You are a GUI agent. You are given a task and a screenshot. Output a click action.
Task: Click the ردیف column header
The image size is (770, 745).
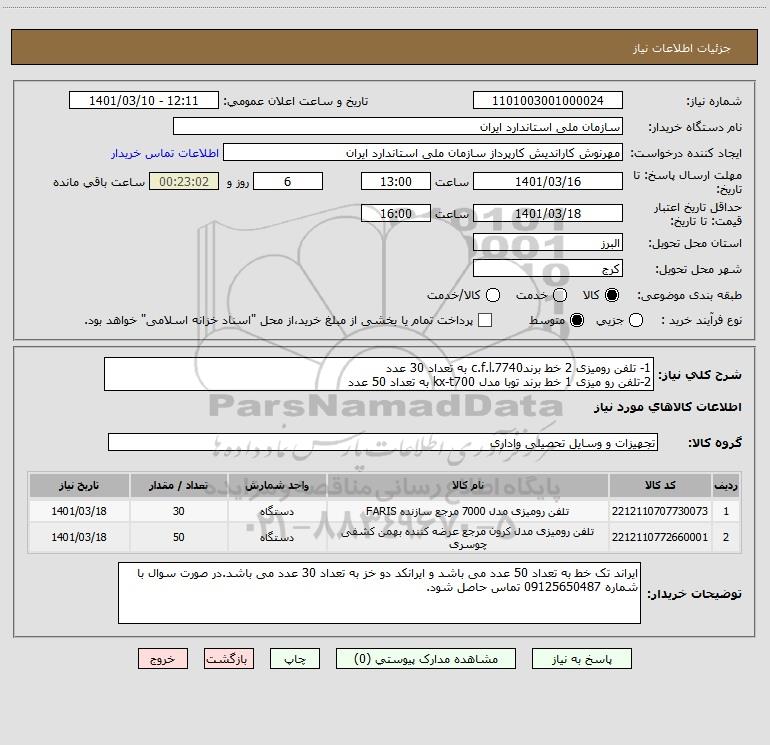coord(726,485)
